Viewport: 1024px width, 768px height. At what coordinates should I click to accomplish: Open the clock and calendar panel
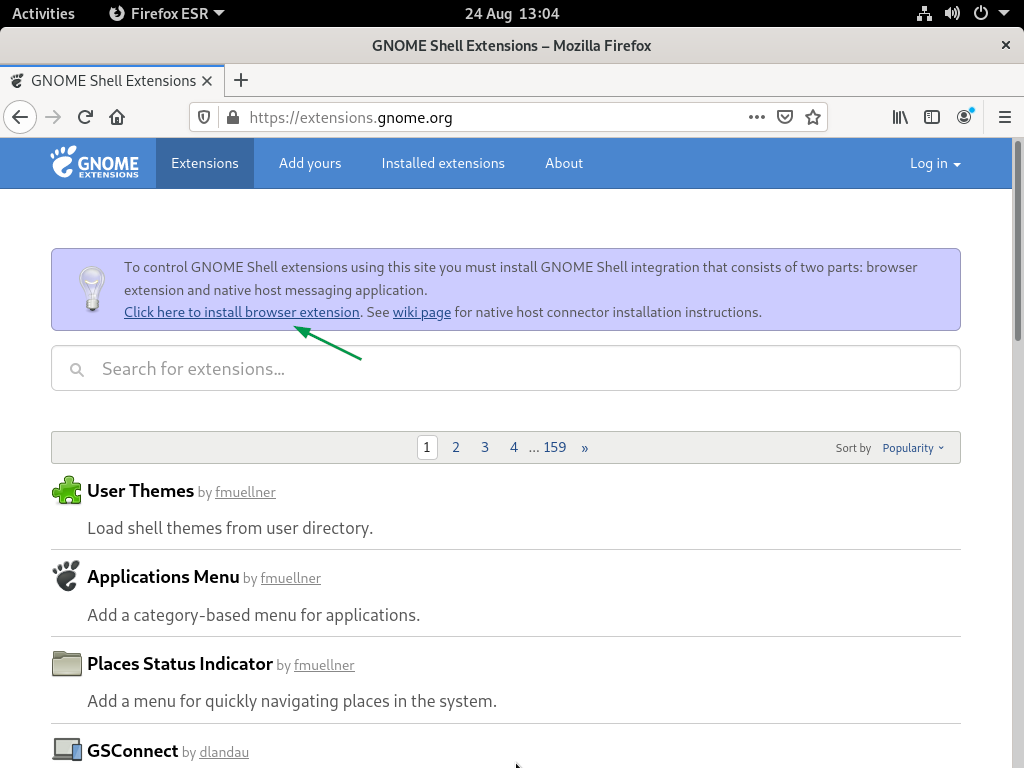tap(512, 14)
